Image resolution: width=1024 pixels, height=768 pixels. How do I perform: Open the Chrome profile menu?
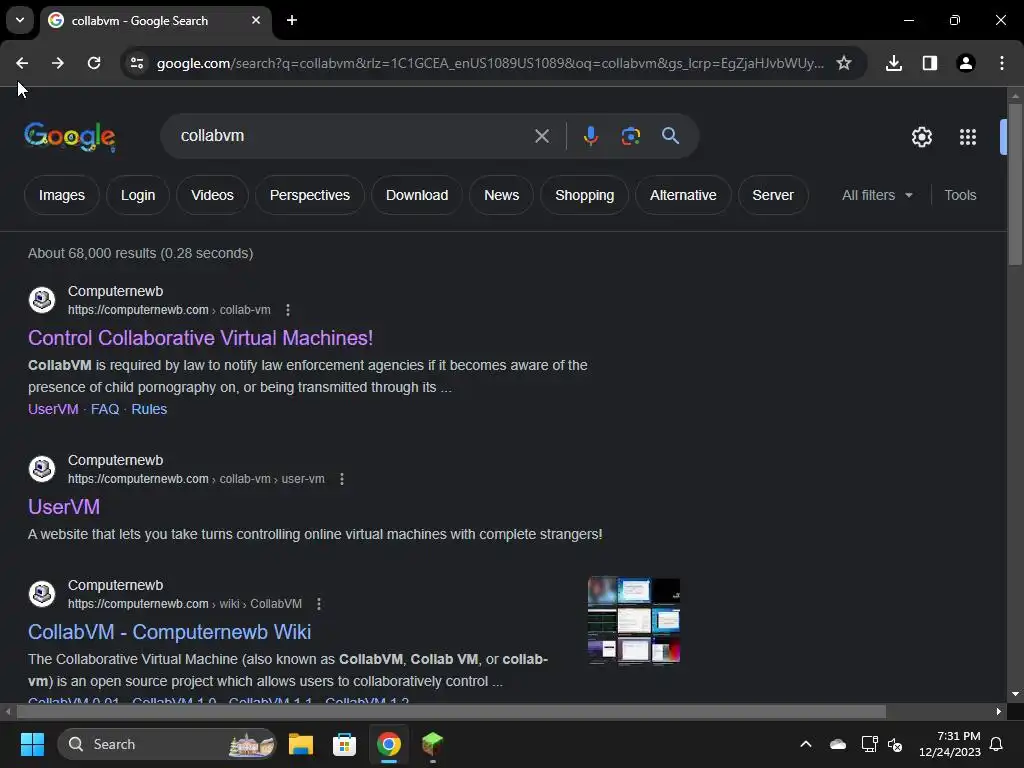(x=965, y=63)
